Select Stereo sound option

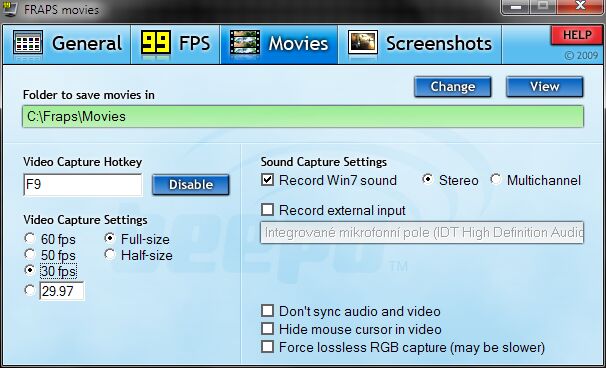pyautogui.click(x=427, y=179)
